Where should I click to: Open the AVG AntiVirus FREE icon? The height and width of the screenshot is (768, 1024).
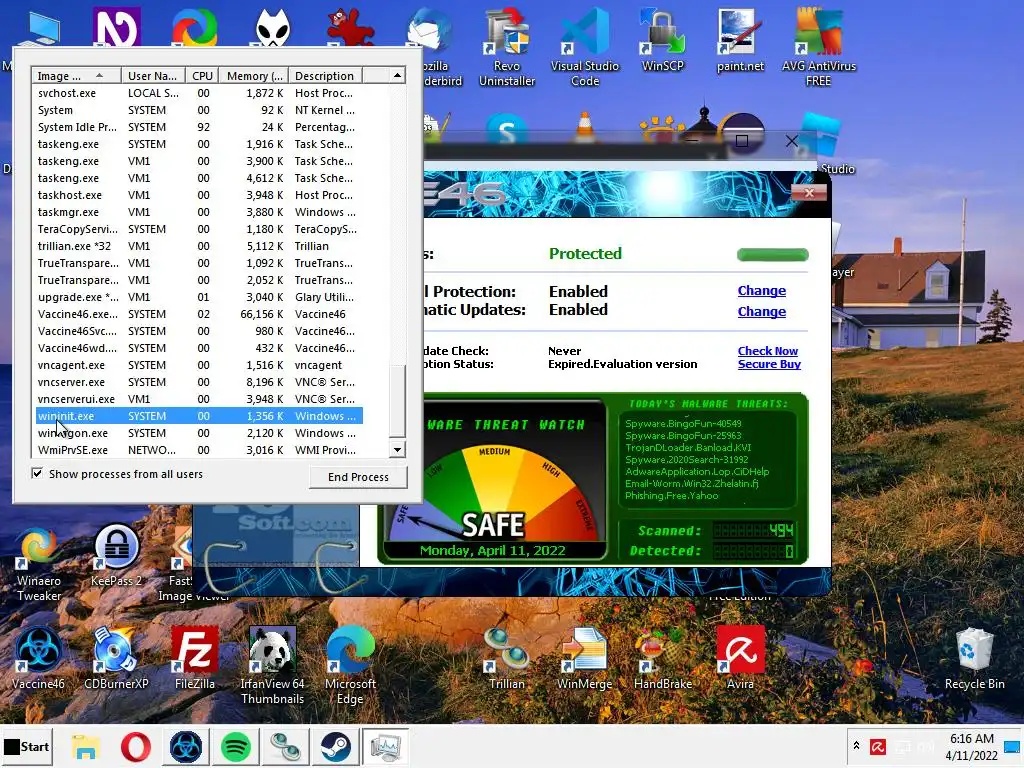click(819, 49)
